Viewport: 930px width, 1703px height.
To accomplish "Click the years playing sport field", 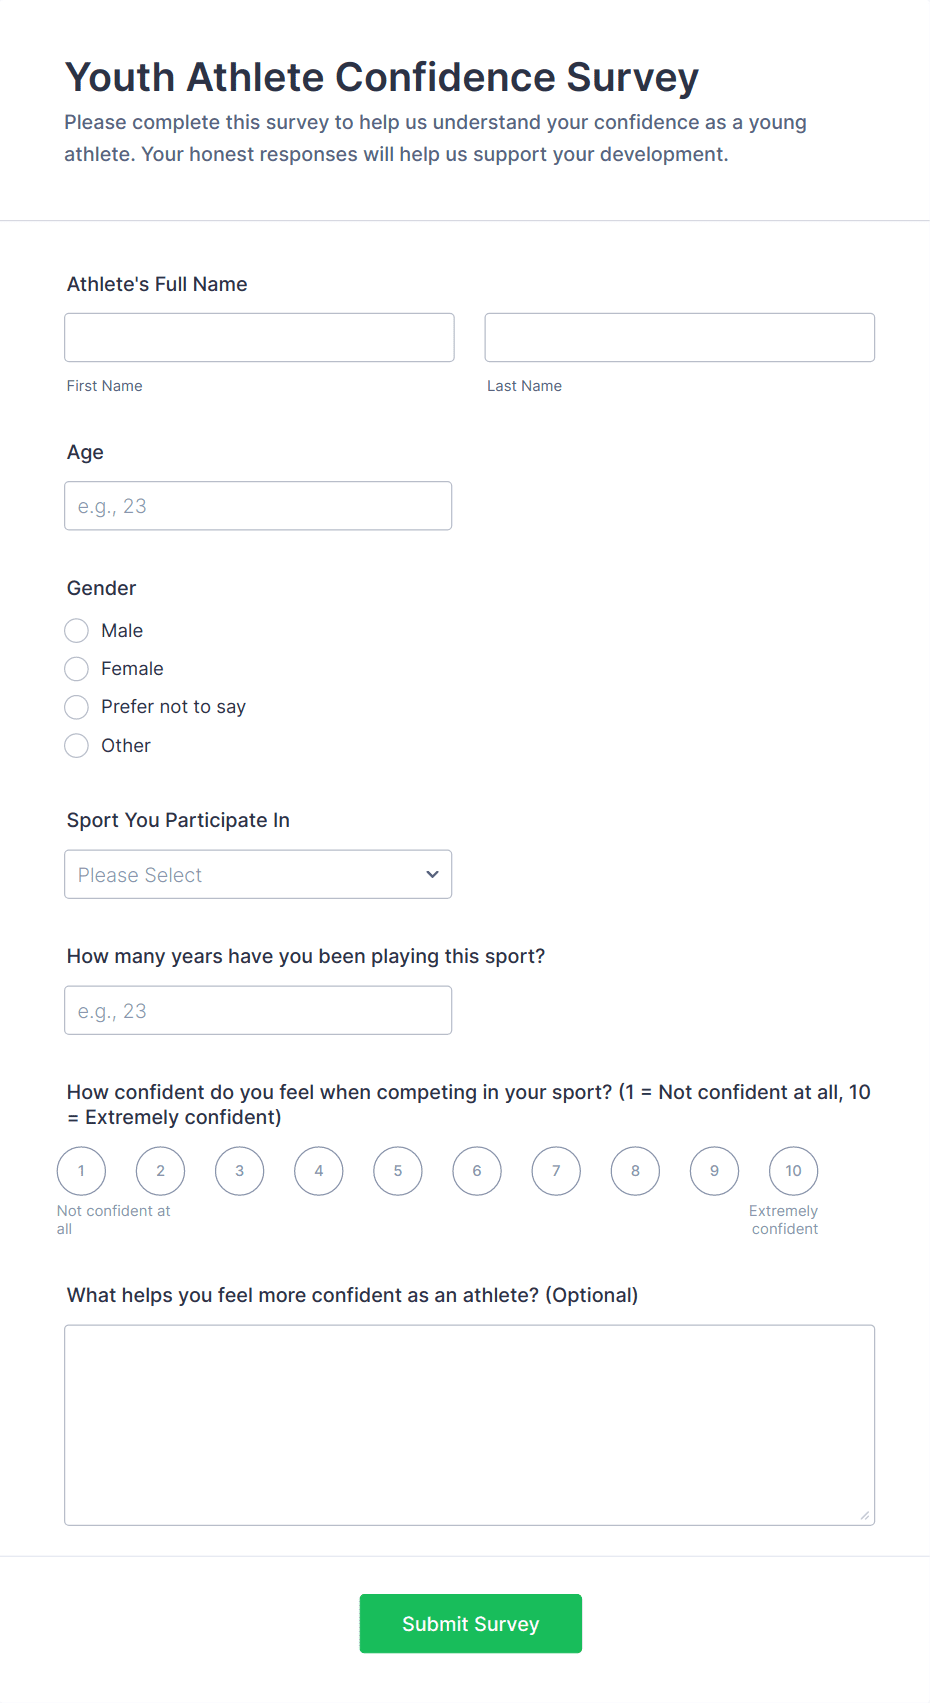I will pos(258,1011).
